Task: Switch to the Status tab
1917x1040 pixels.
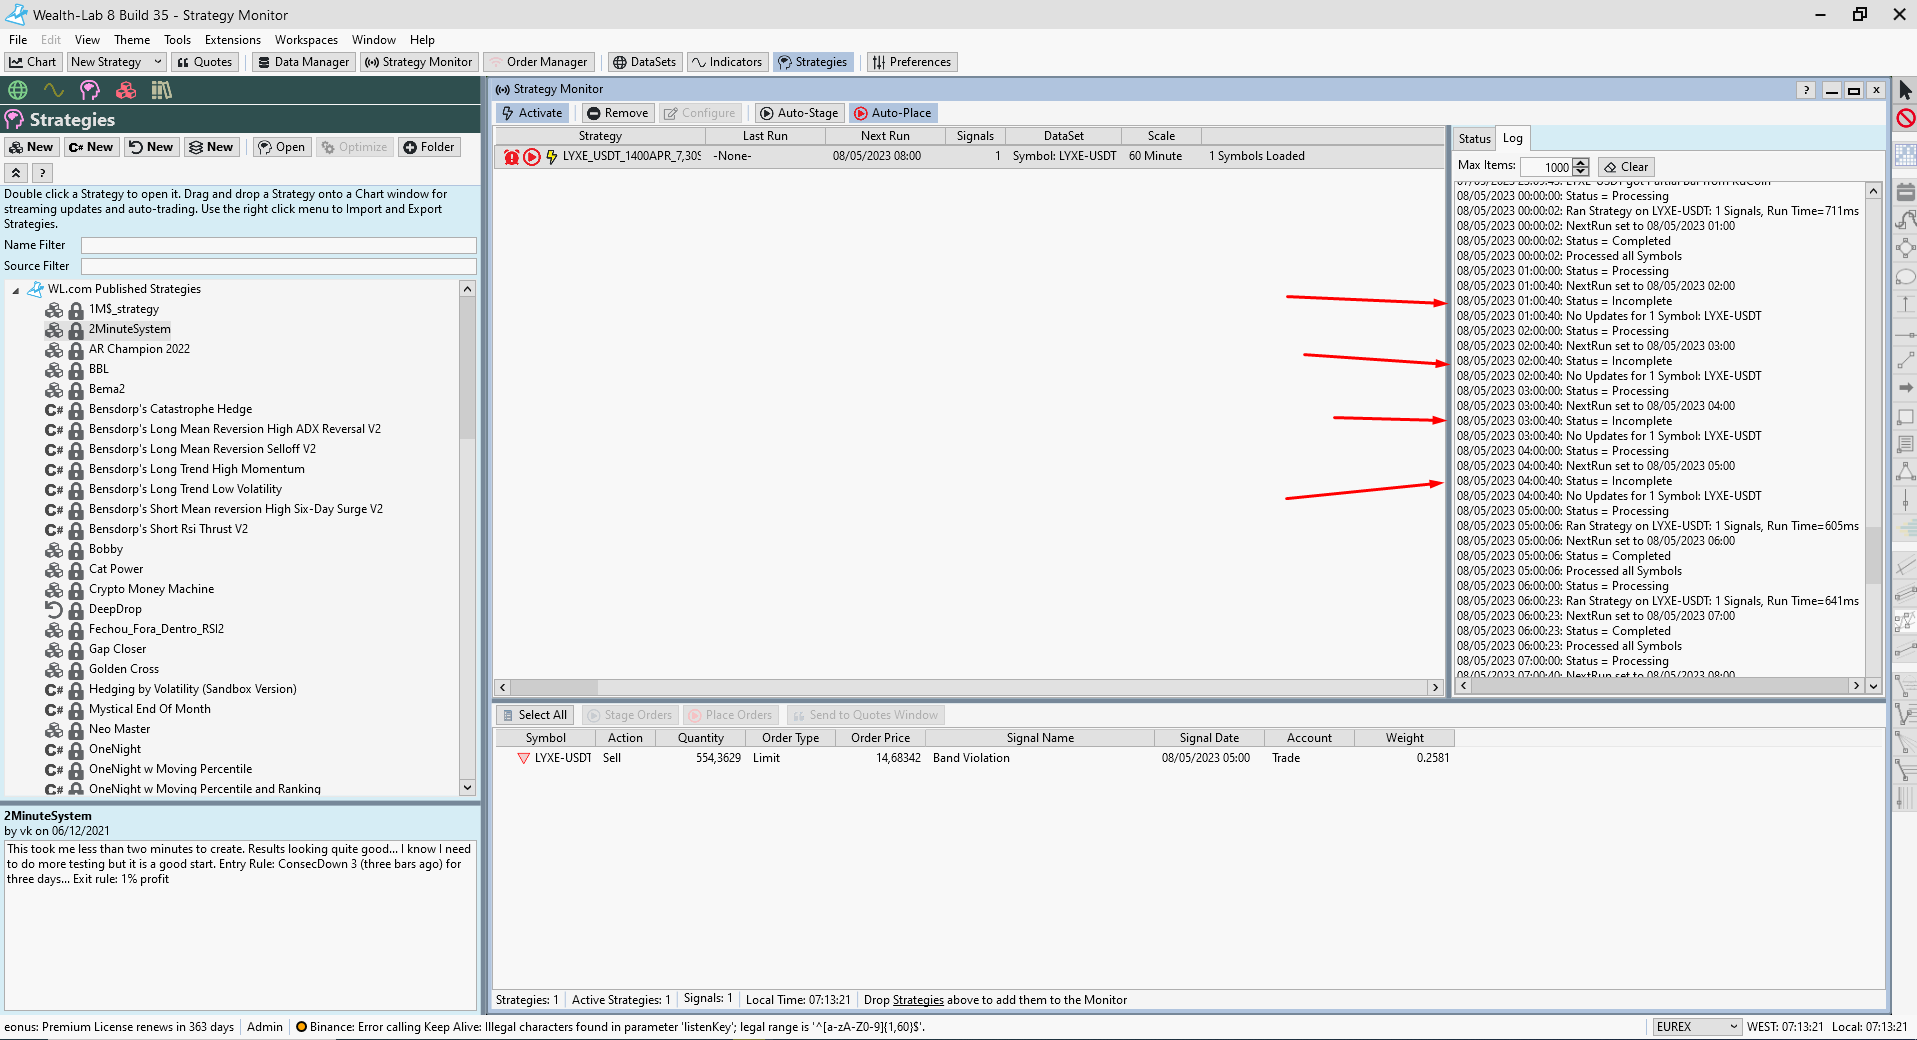Action: [1474, 139]
